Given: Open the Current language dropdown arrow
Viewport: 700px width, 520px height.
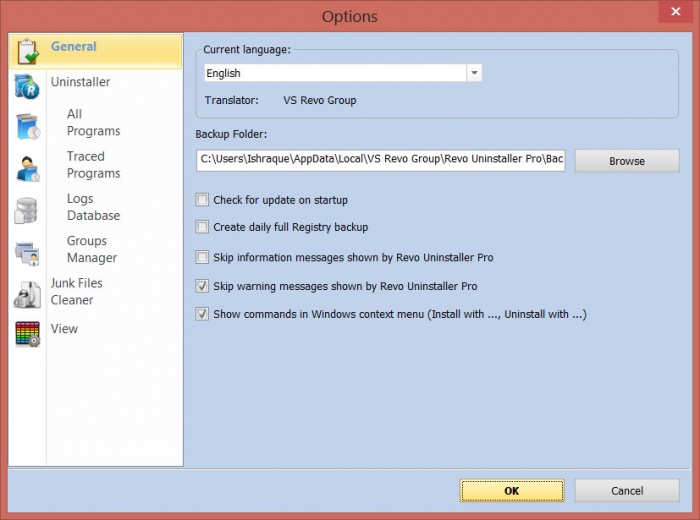Looking at the screenshot, I should click(474, 73).
